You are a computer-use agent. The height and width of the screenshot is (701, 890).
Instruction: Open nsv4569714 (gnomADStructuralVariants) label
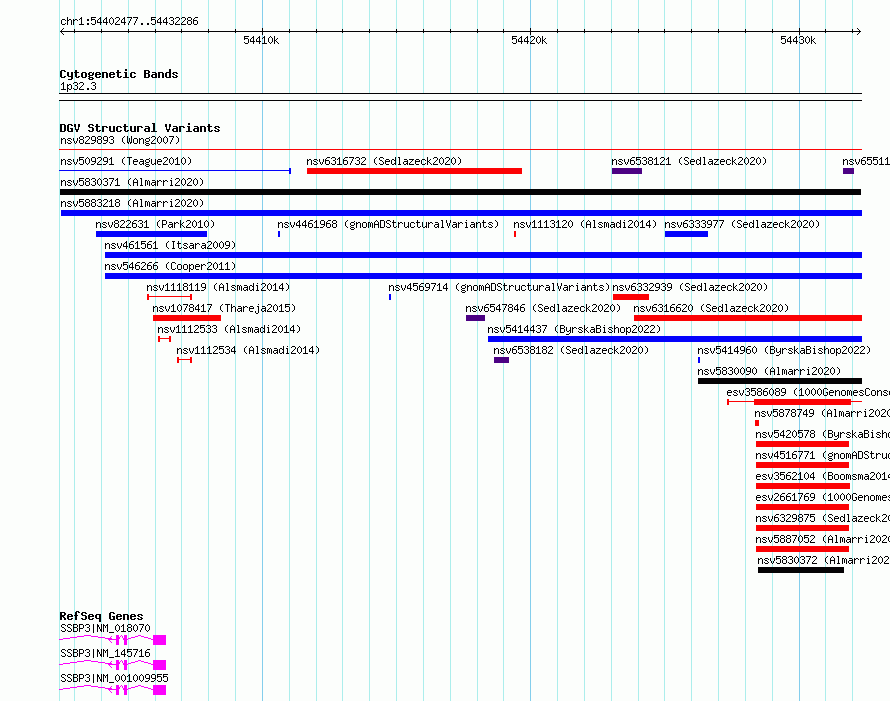pos(499,287)
